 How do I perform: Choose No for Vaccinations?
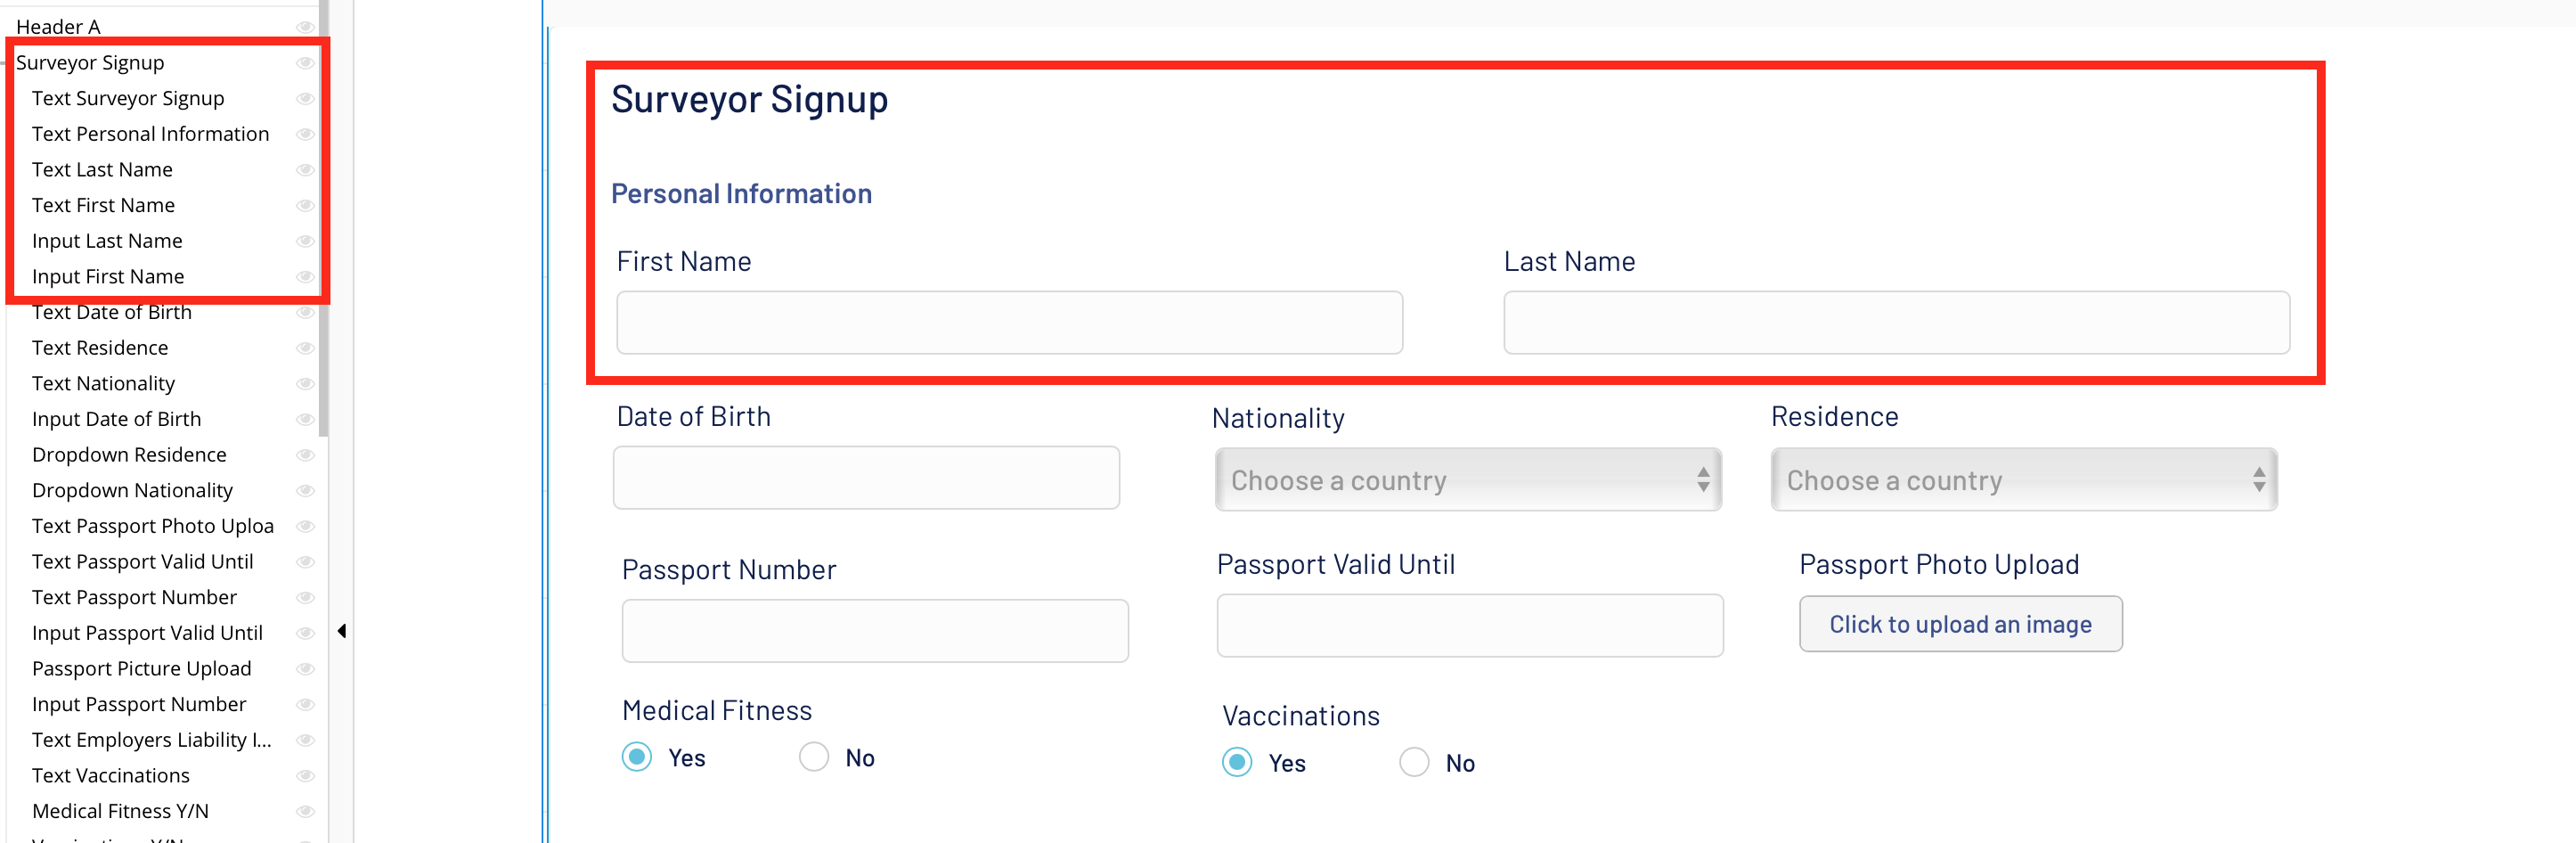click(x=1414, y=763)
